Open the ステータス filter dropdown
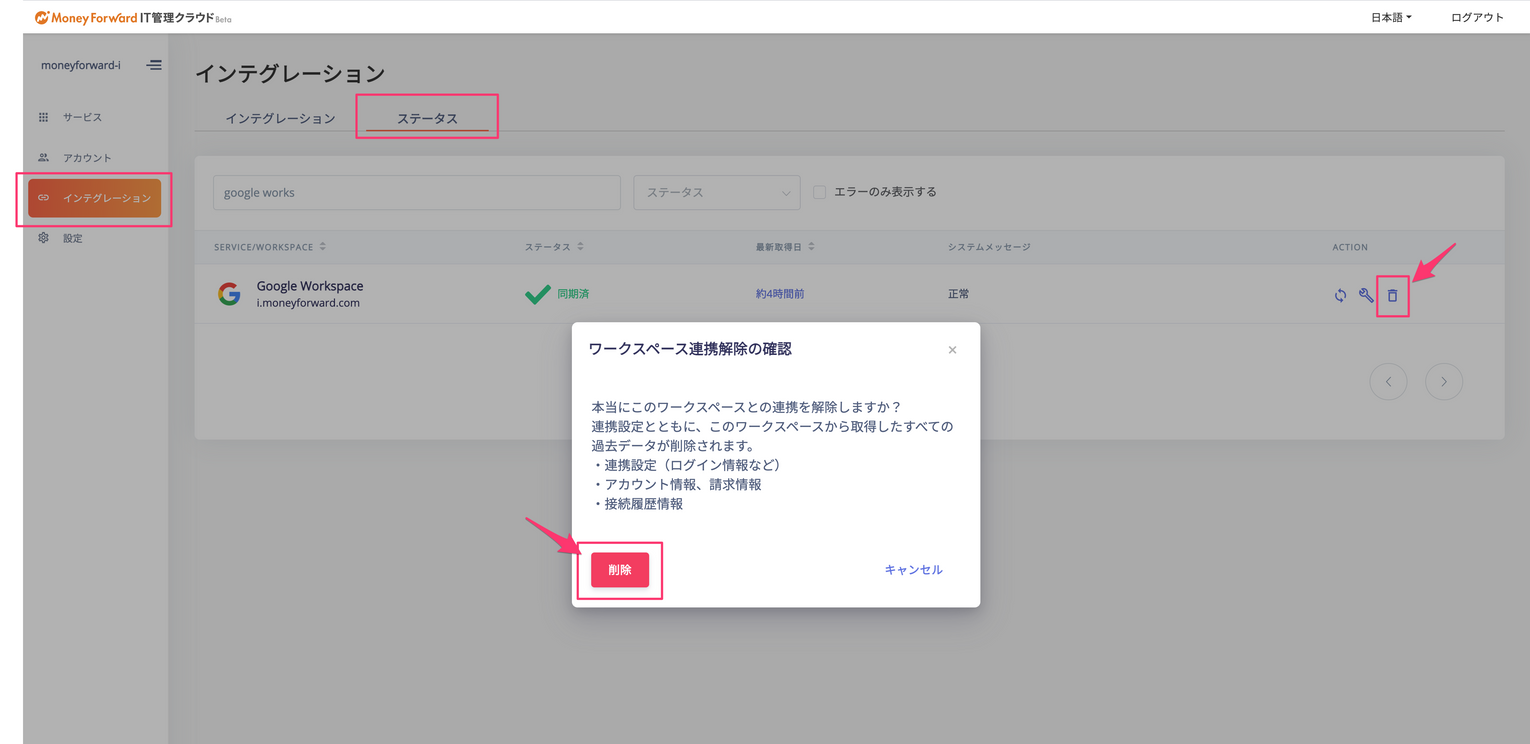The height and width of the screenshot is (744, 1530). tap(717, 192)
